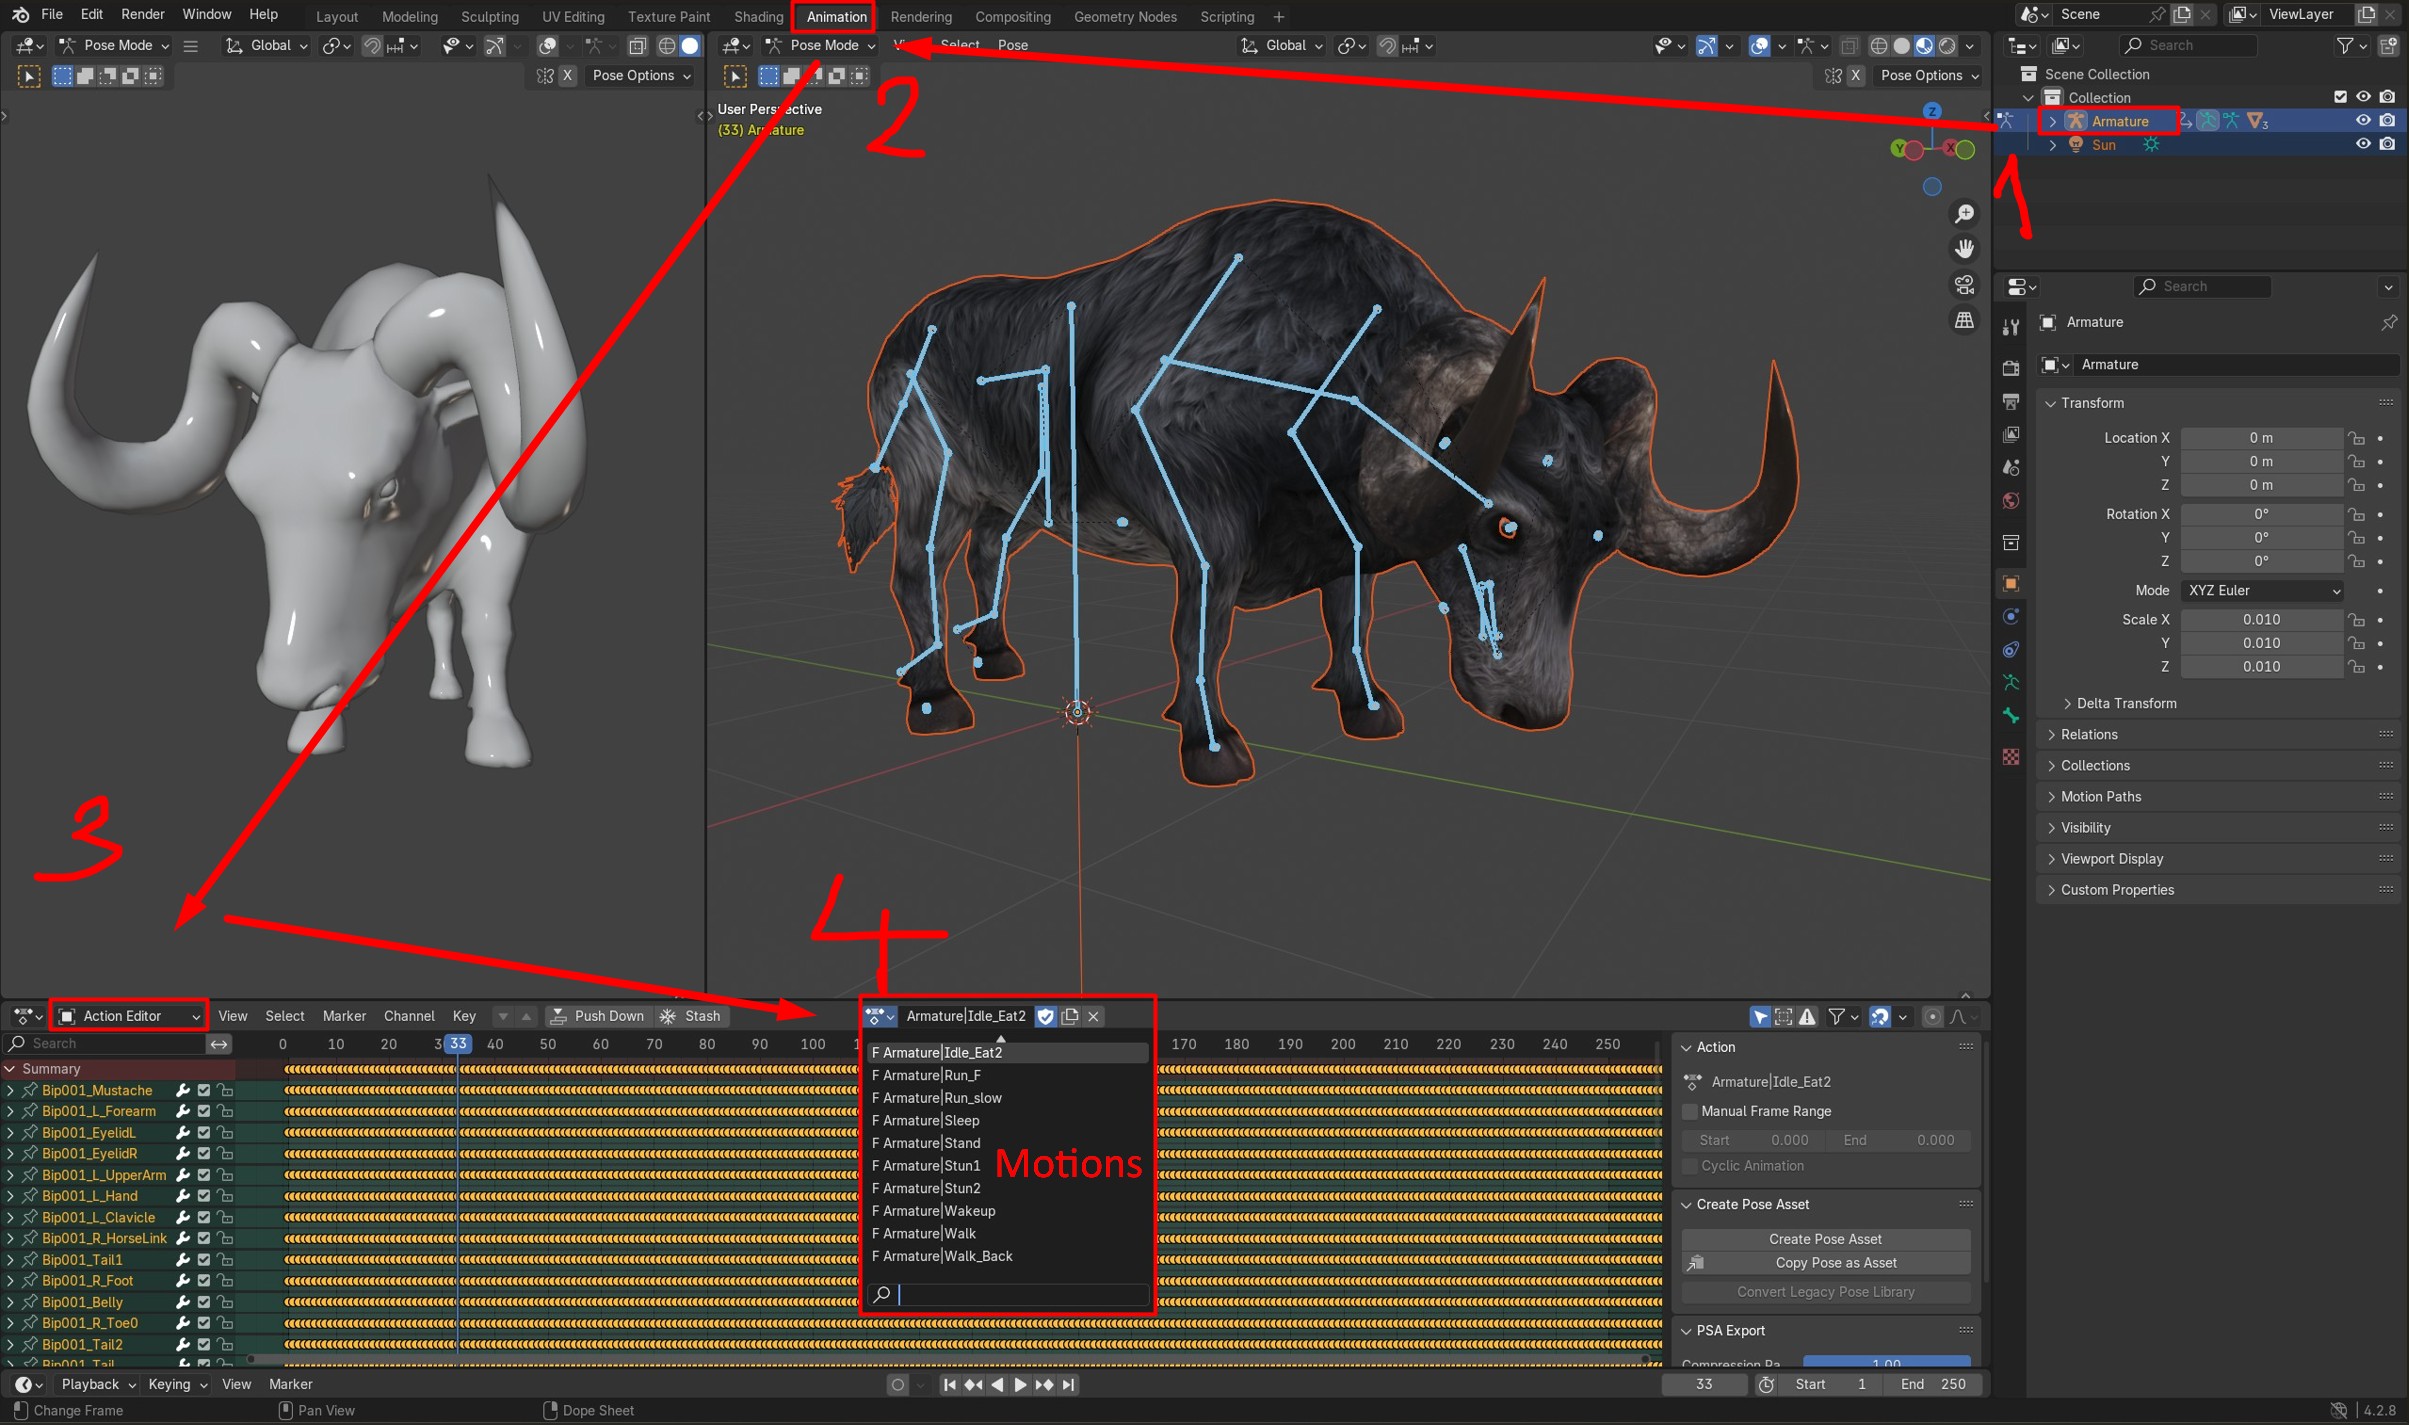2409x1425 pixels.
Task: Hide Armature with its eye icon
Action: 2362,120
